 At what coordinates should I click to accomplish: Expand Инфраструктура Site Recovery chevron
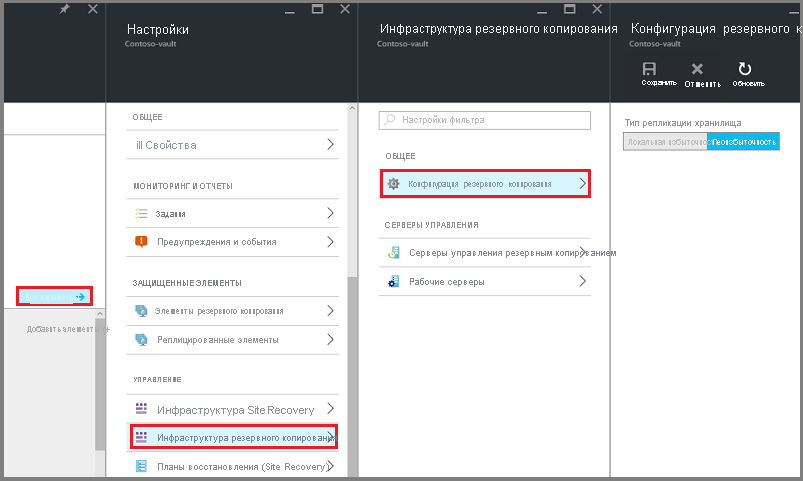330,408
